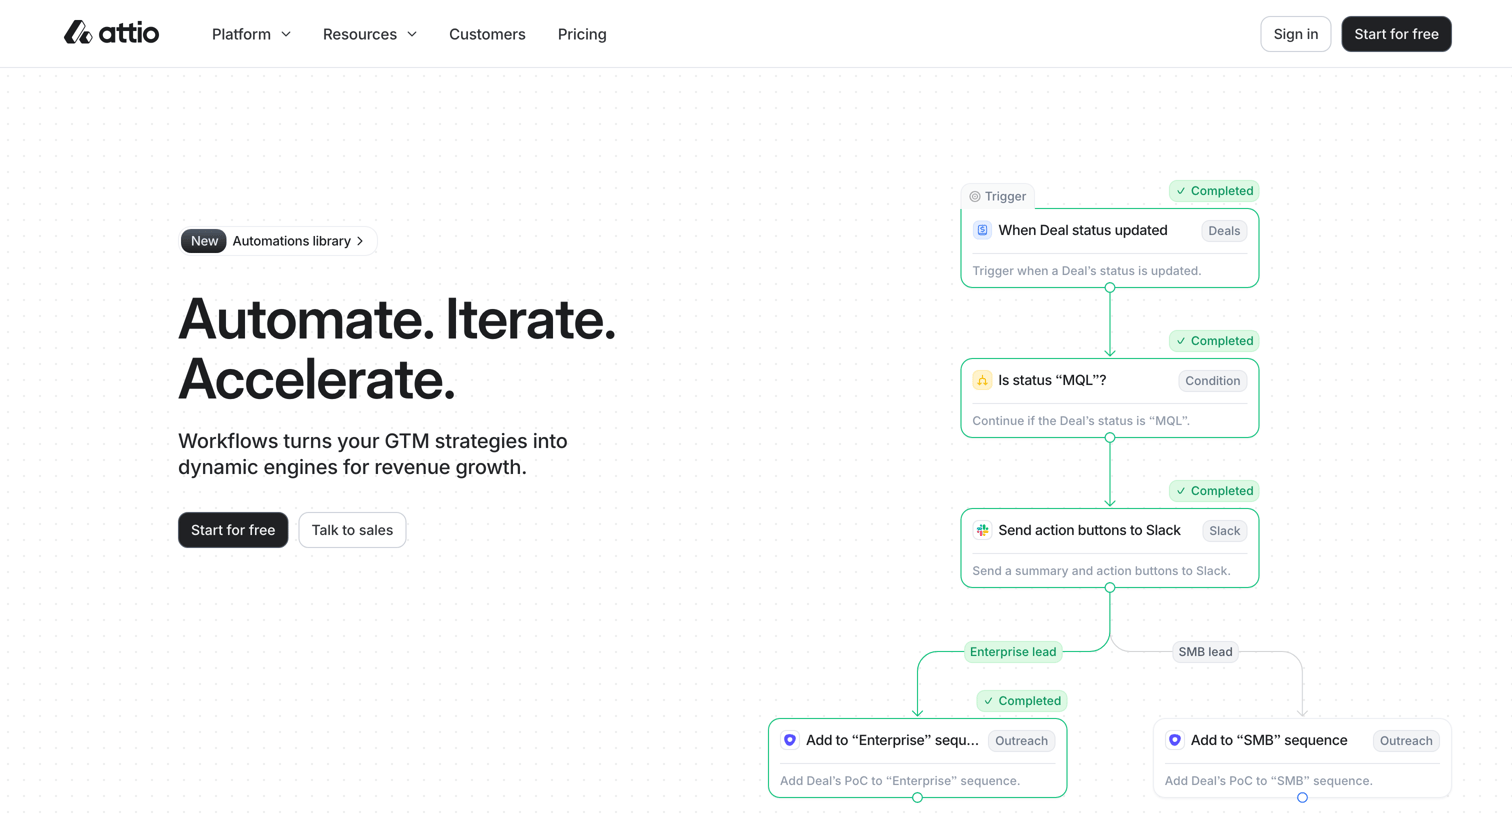
Task: Click the SMB card output connector dot
Action: (1302, 798)
